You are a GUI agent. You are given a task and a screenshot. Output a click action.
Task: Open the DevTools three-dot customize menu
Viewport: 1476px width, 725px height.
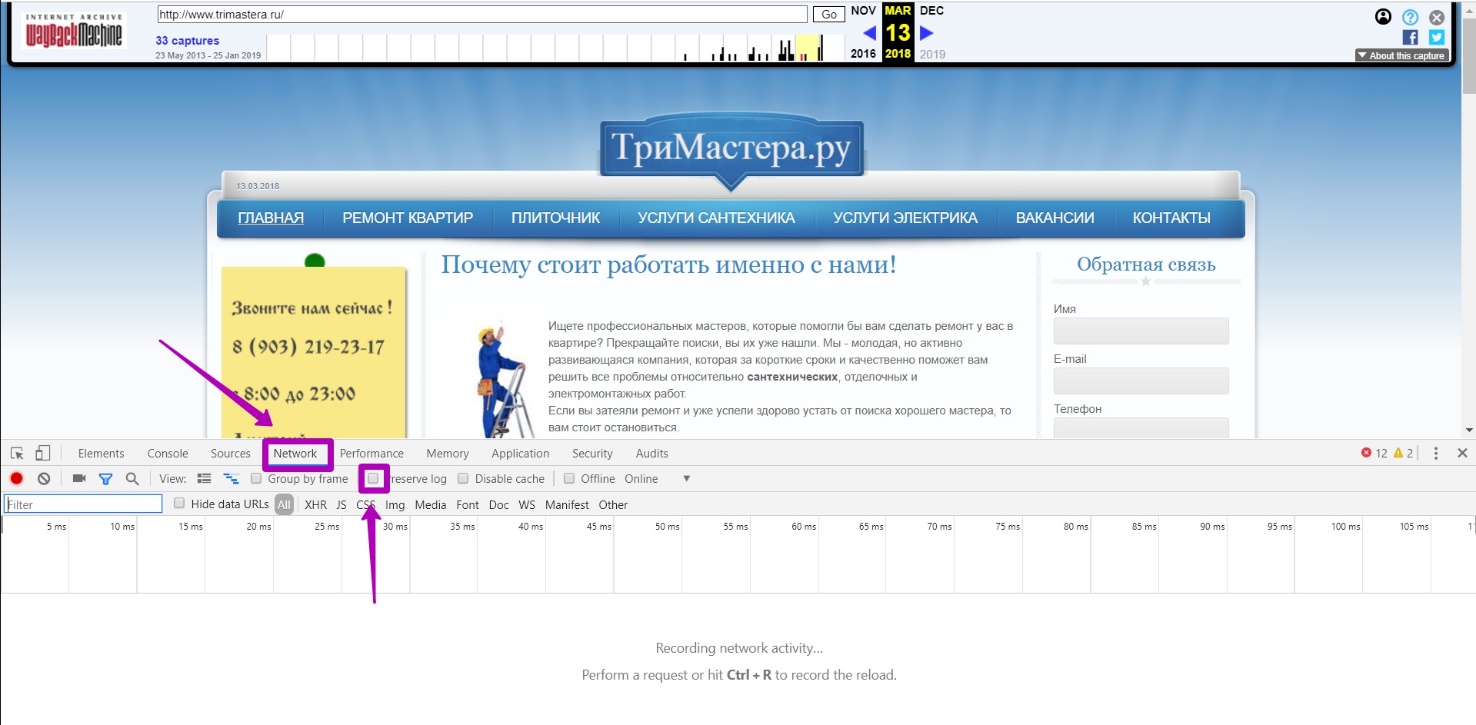1436,454
